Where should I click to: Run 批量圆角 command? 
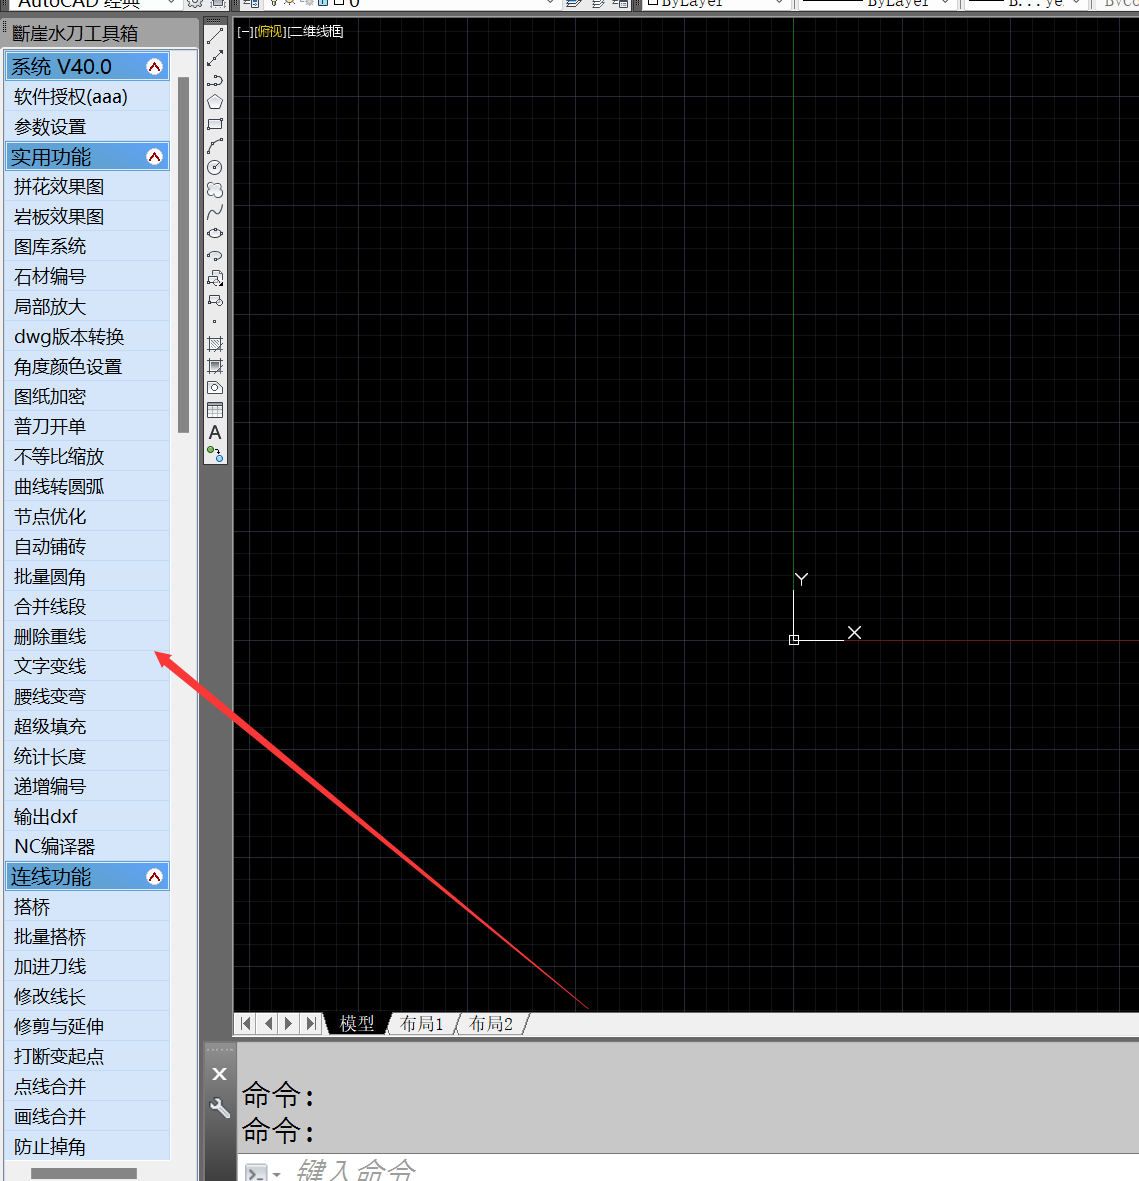(87, 577)
